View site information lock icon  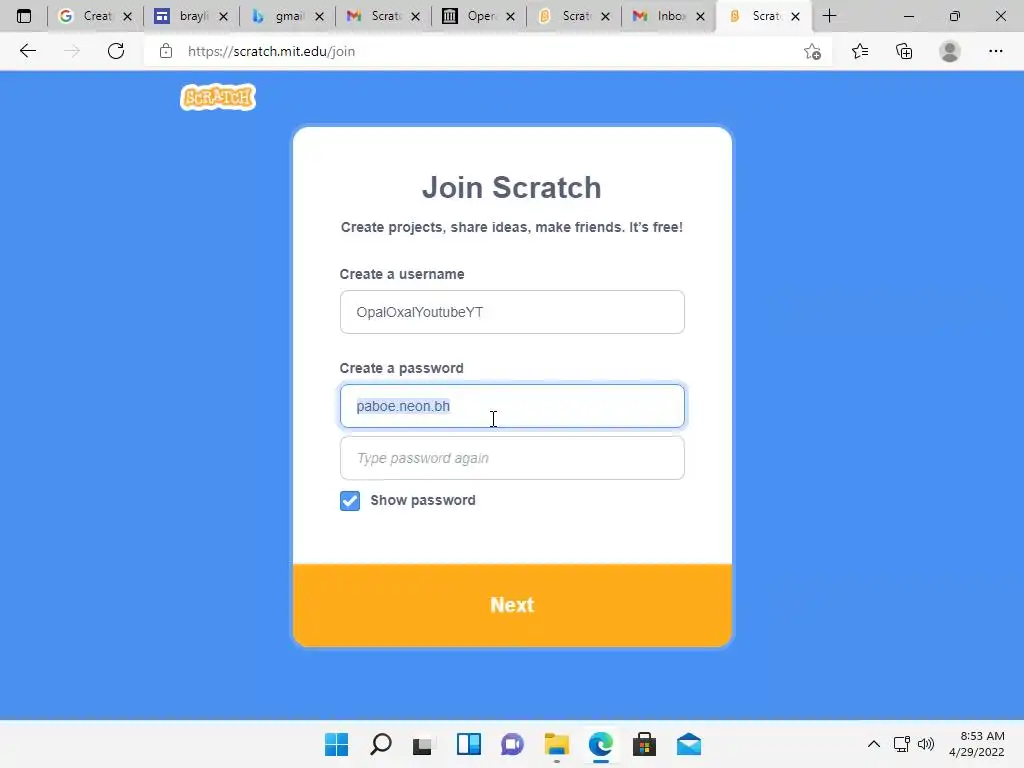click(166, 51)
